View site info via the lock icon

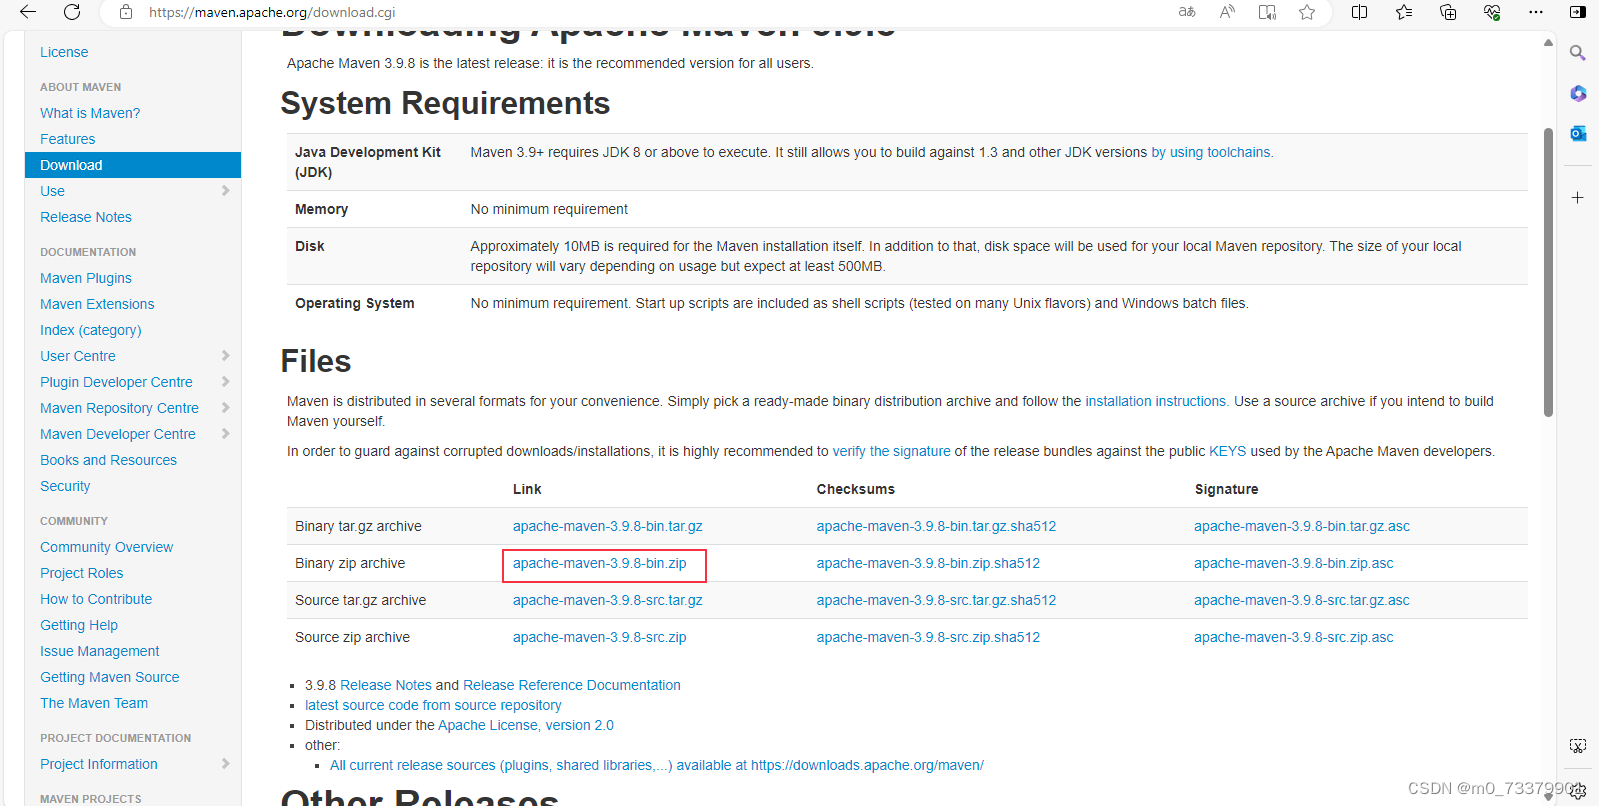click(x=126, y=12)
